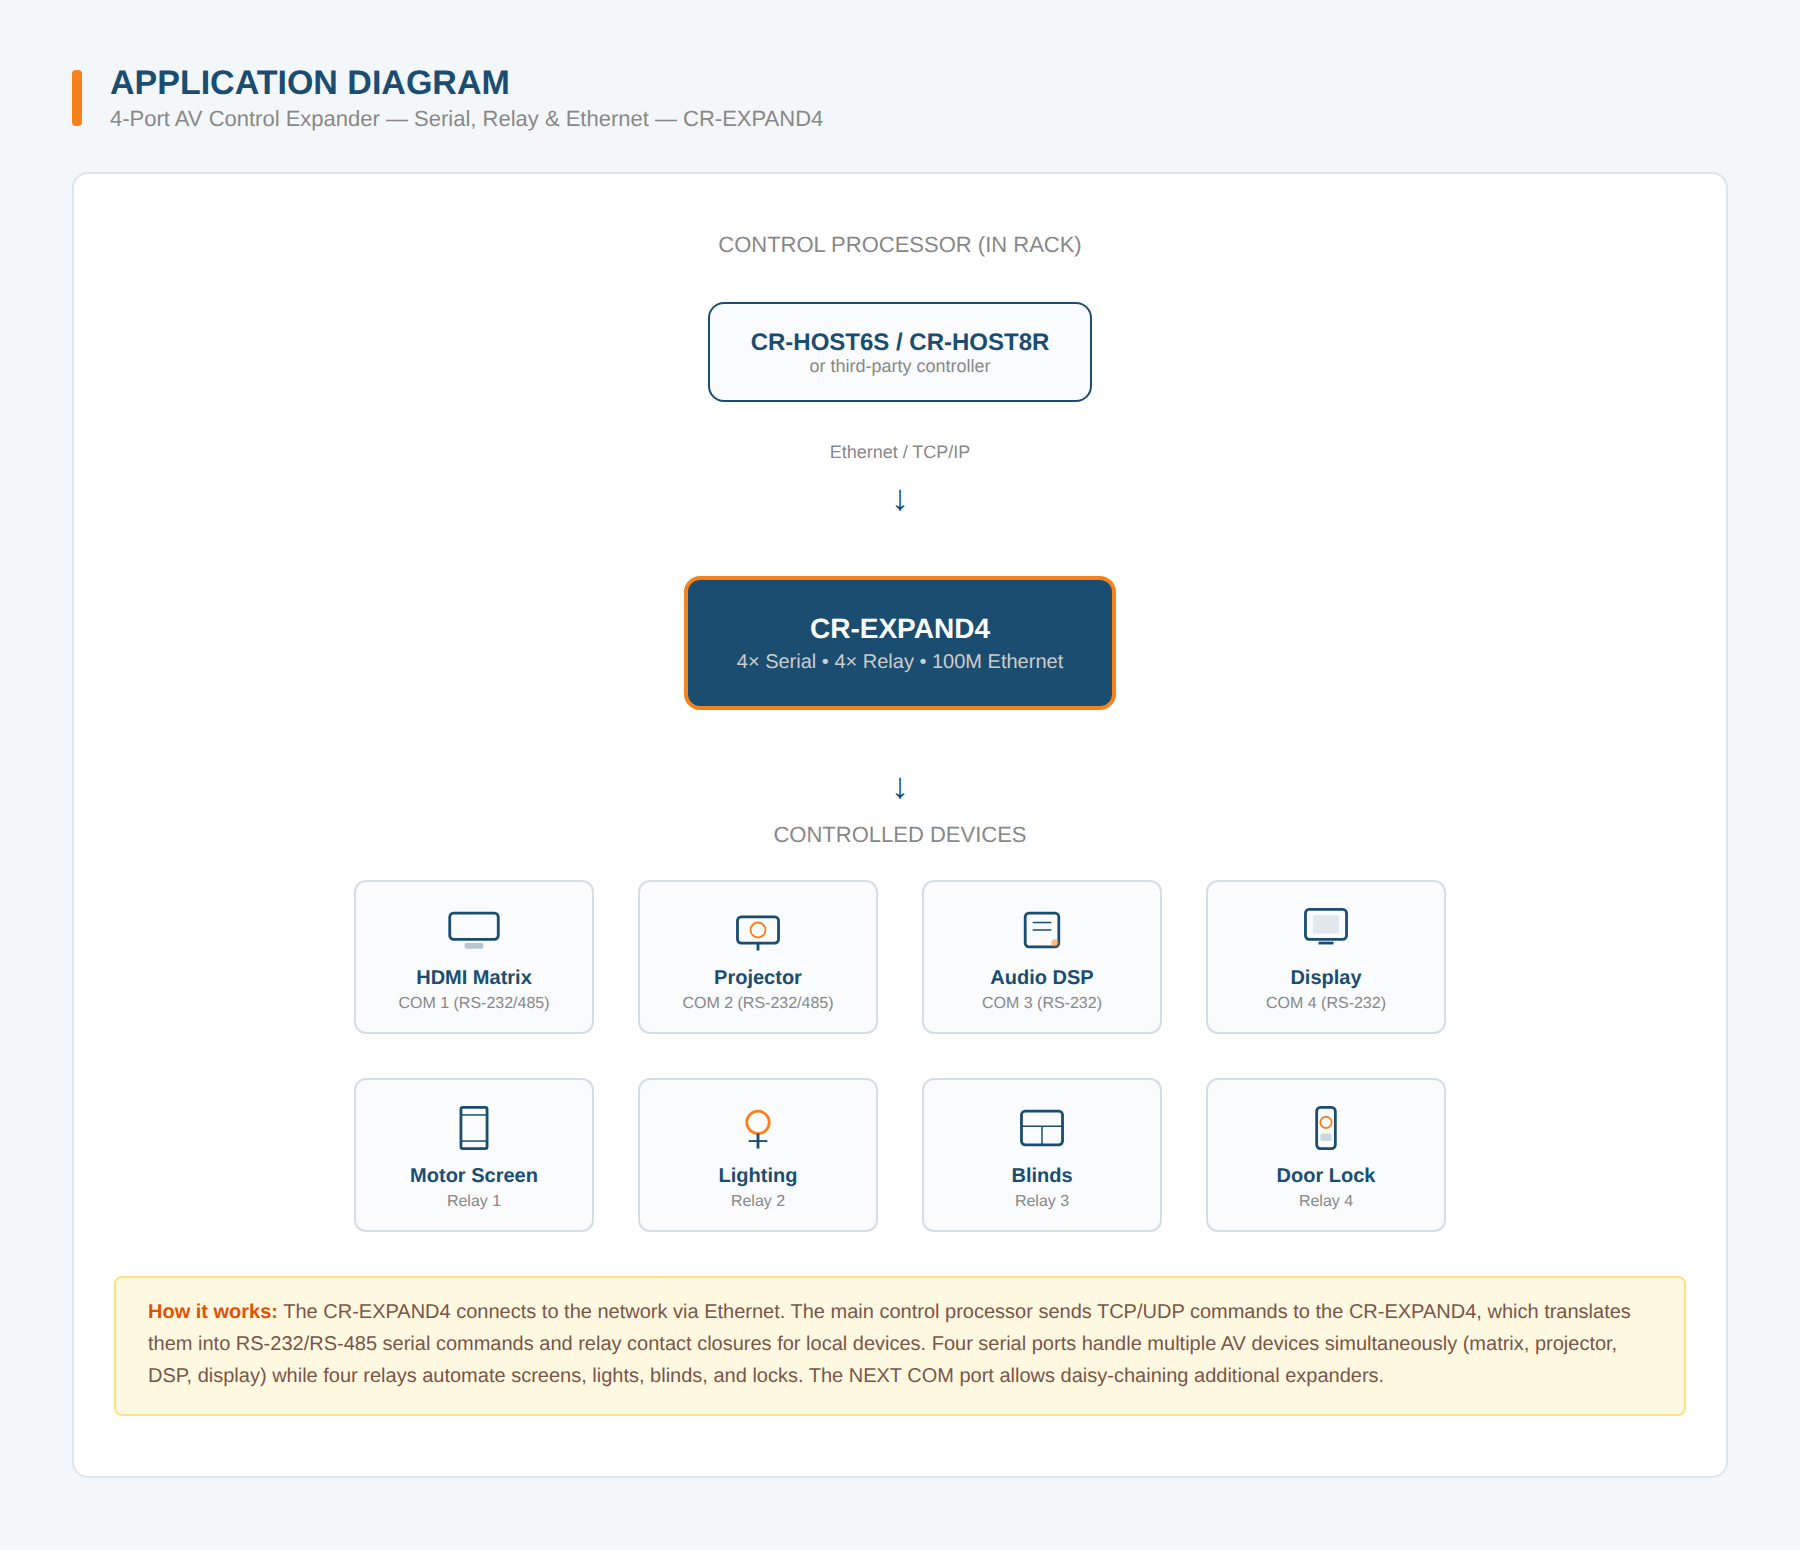
Task: Open the CONTROL PROCESSOR (IN RACK) section
Action: point(899,243)
